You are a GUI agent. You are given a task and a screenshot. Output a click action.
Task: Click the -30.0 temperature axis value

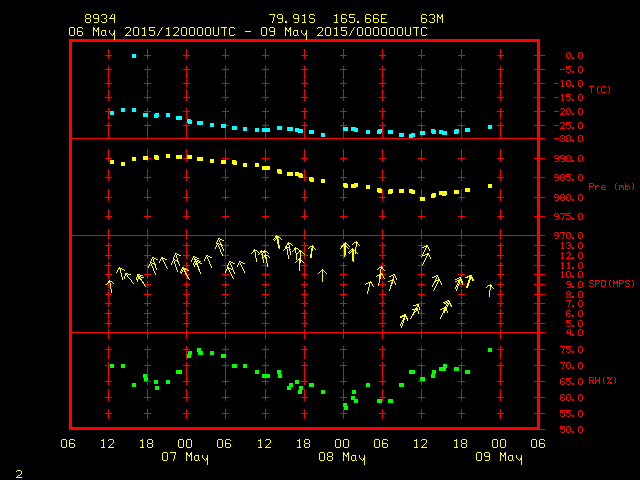coord(569,139)
